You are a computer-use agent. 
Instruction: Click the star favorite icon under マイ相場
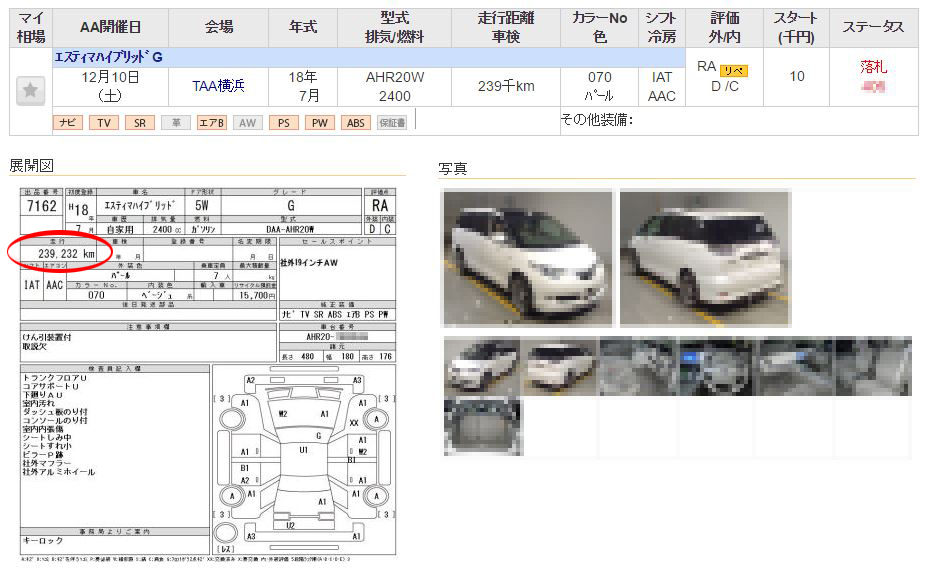(30, 91)
